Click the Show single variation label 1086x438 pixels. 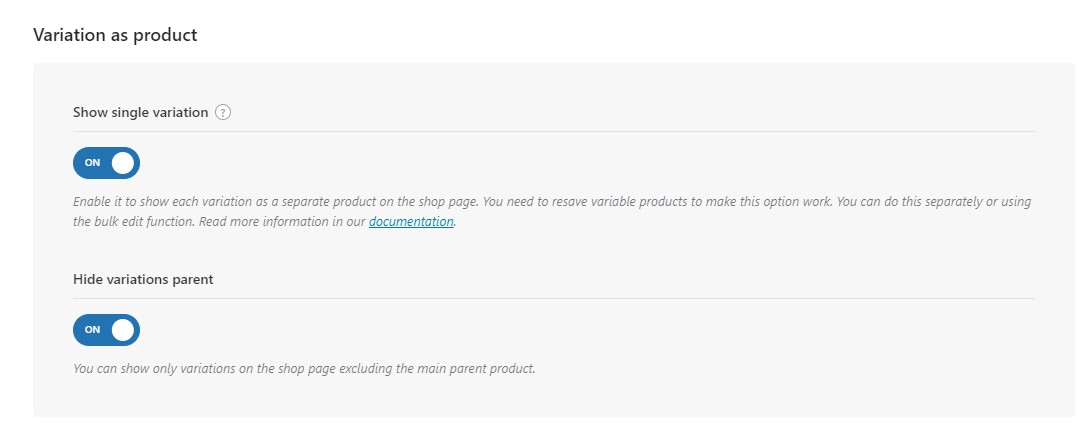point(141,112)
